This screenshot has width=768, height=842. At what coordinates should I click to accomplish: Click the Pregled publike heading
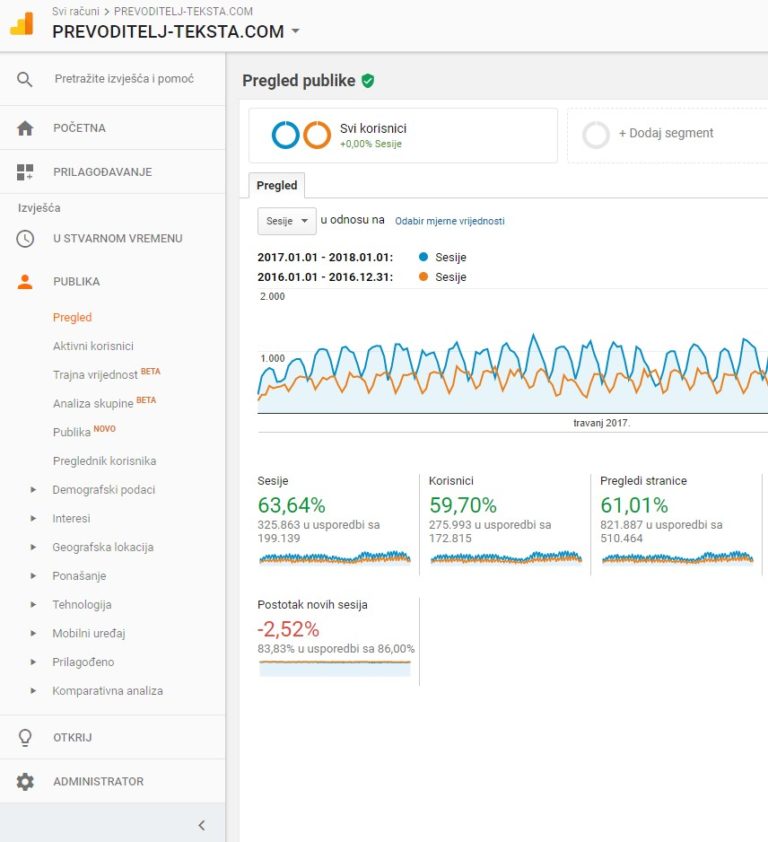point(299,81)
